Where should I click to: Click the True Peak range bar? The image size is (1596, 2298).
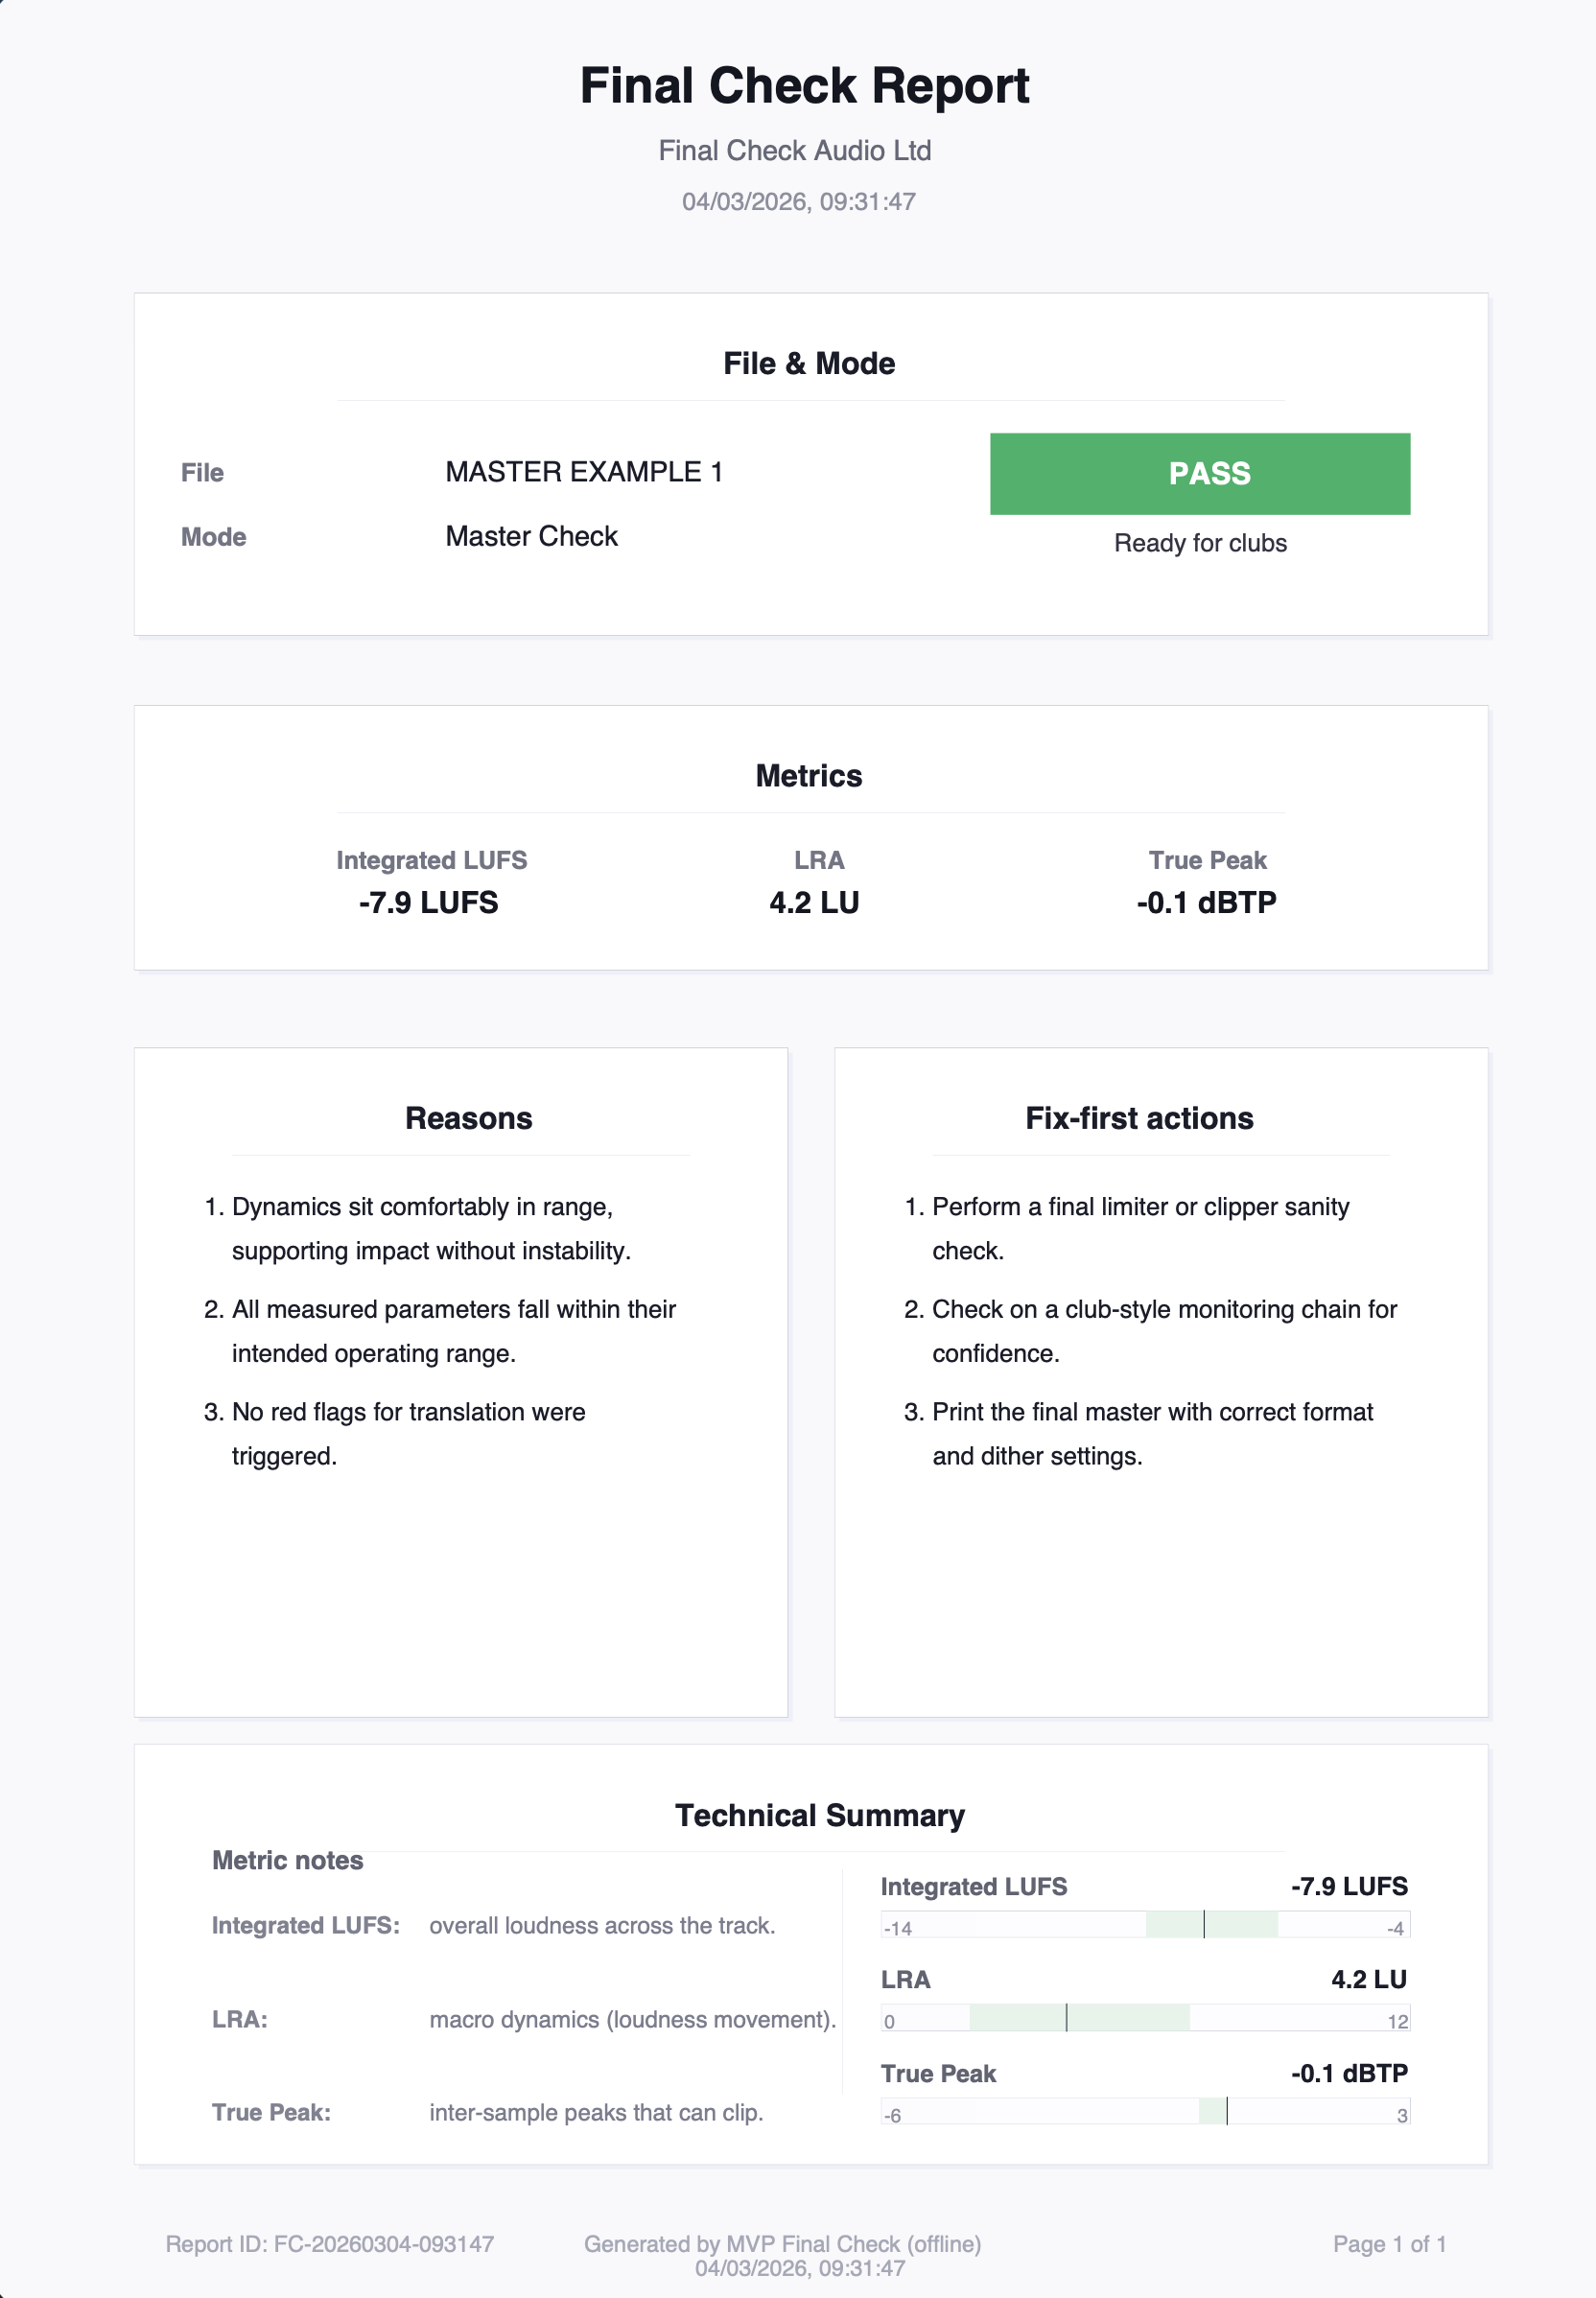tap(1144, 2112)
